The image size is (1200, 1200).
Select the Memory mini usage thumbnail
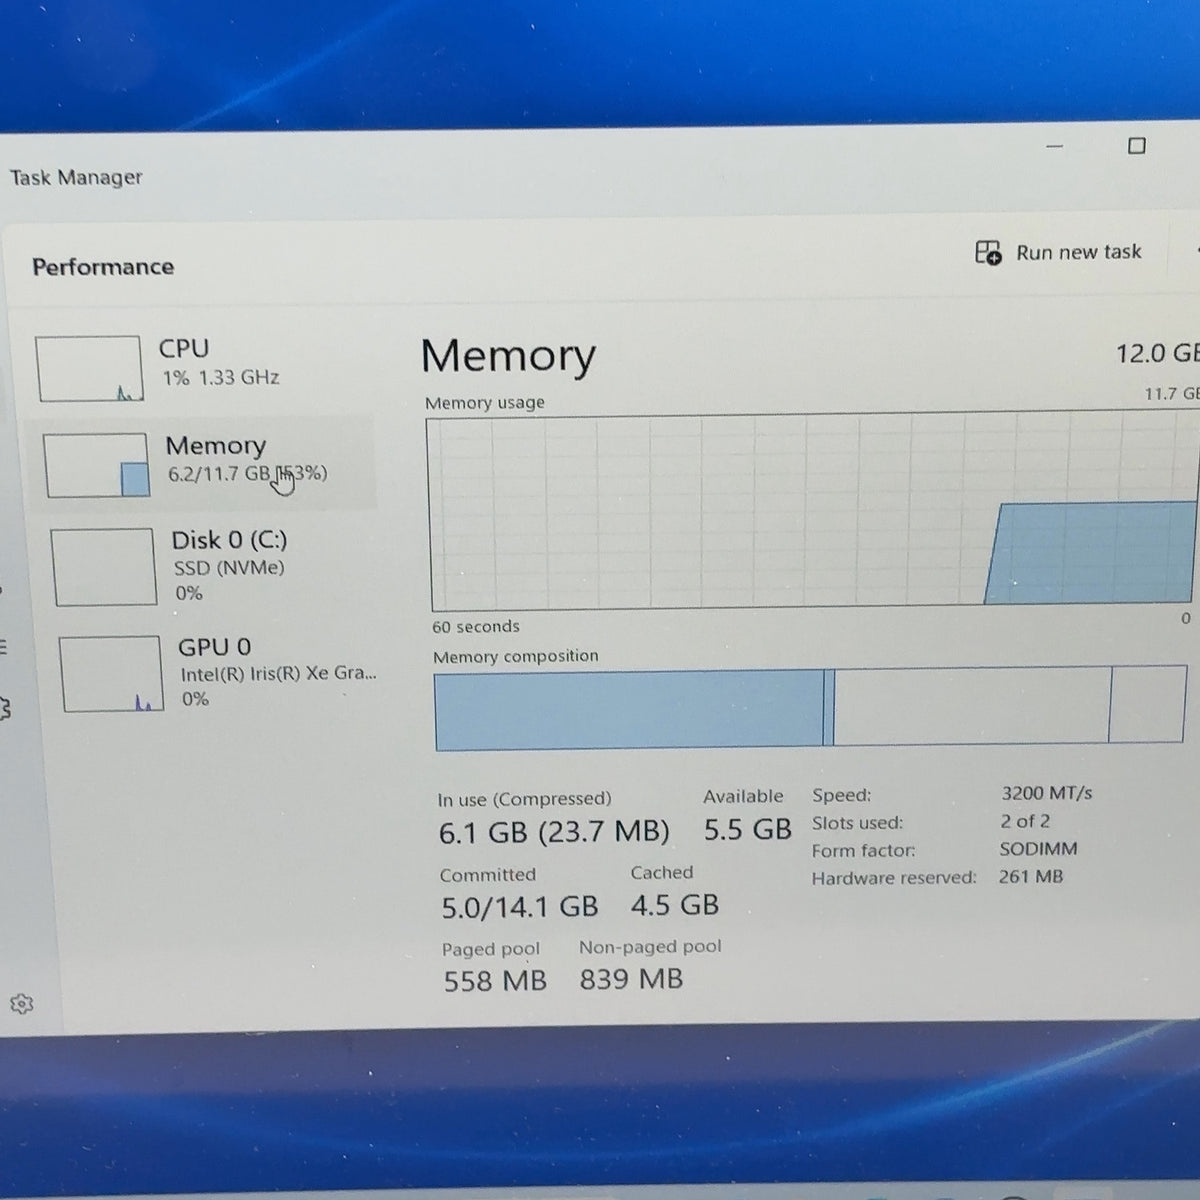97,465
